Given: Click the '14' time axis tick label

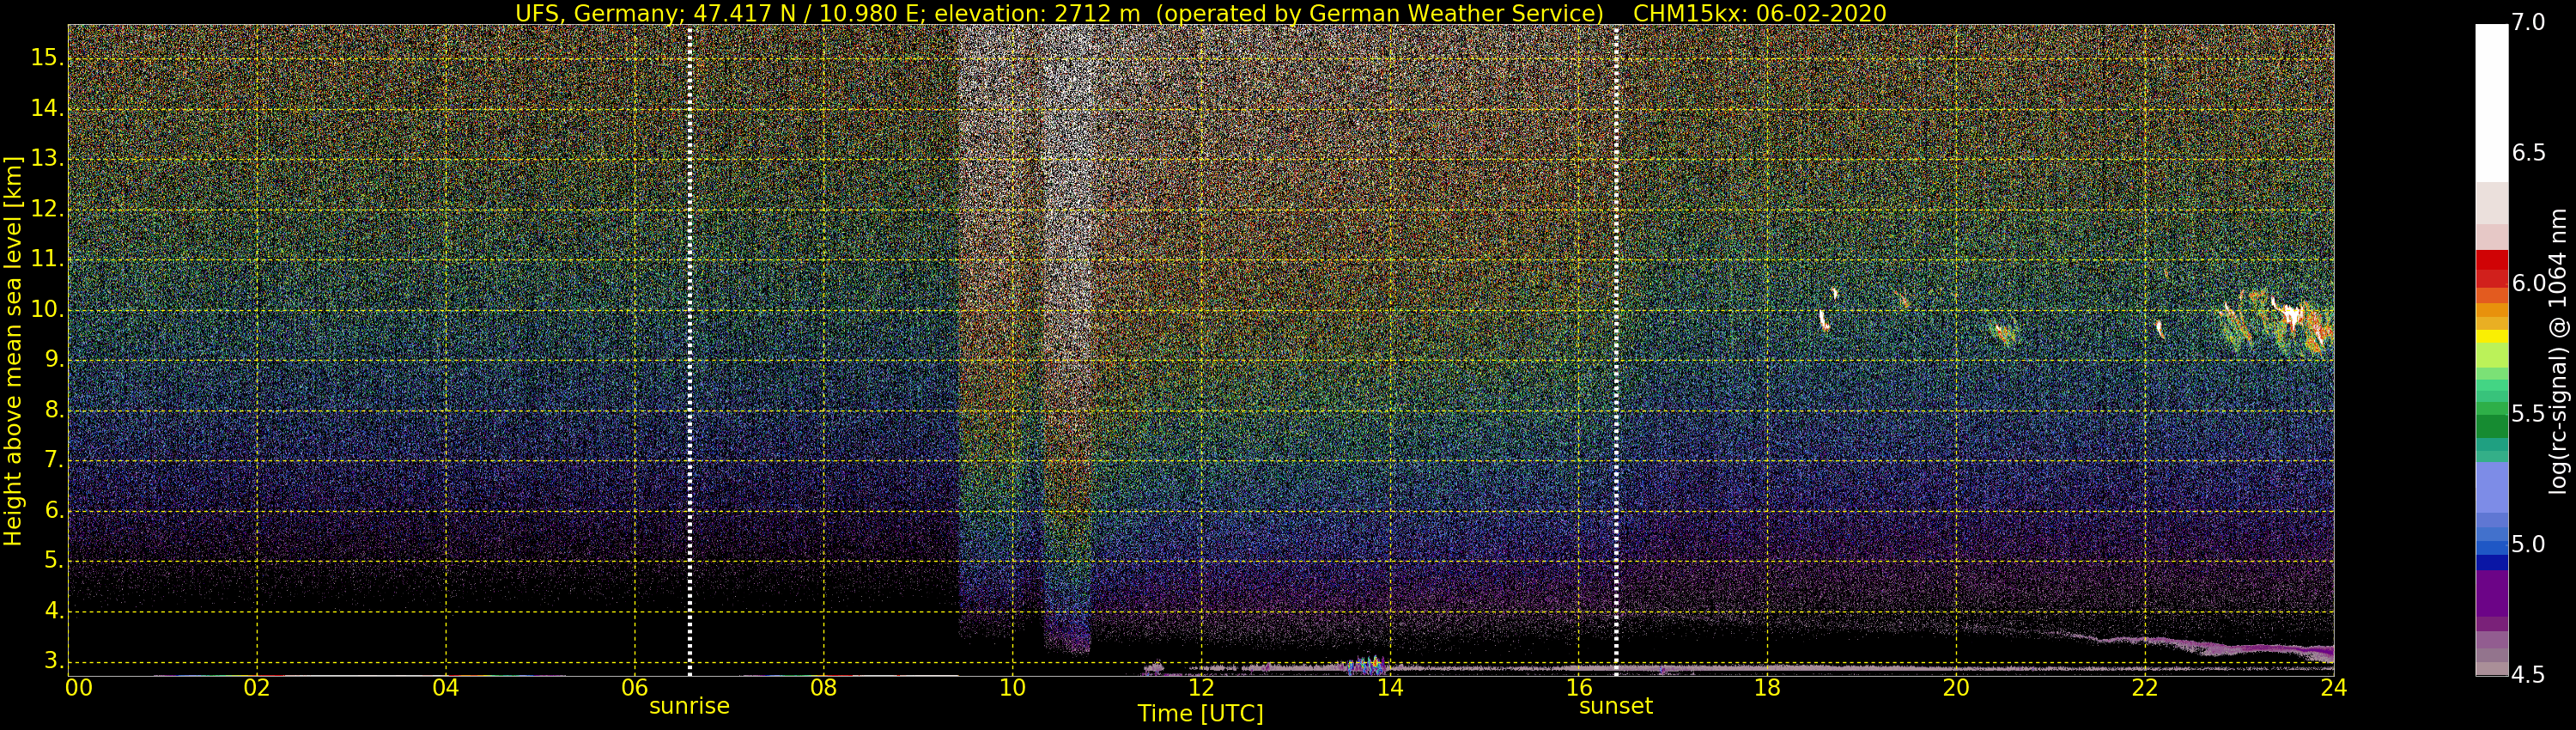Looking at the screenshot, I should point(1390,688).
